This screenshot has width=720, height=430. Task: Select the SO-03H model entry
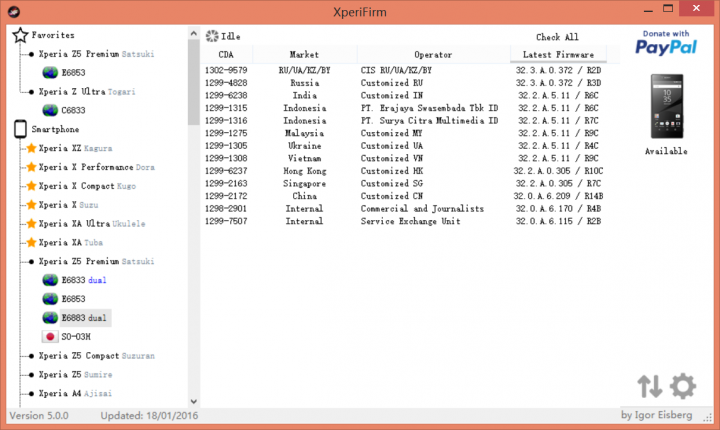(x=76, y=337)
